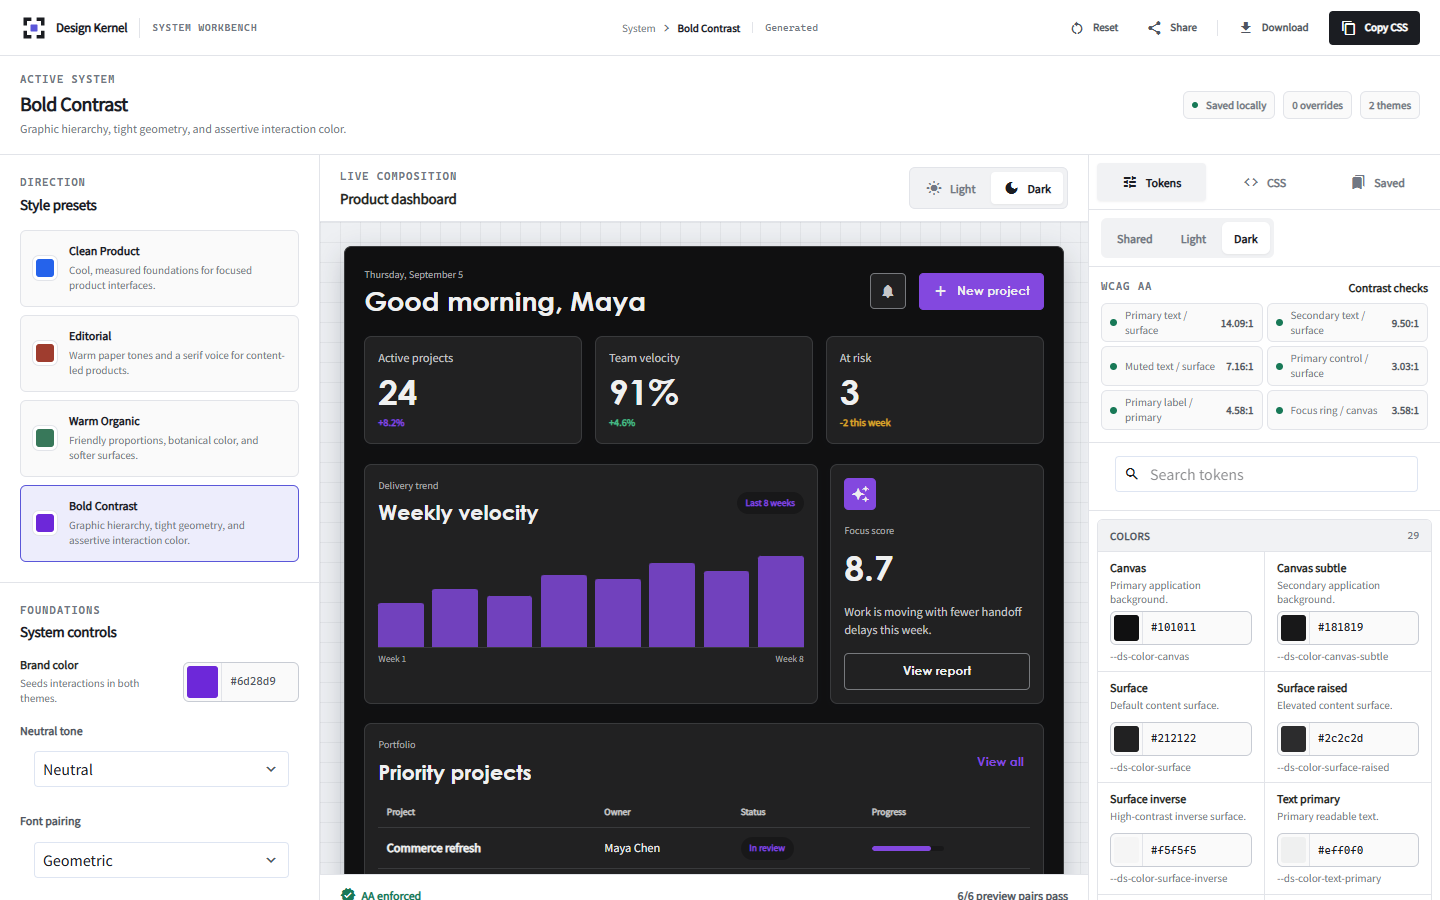Open the Geometric font pairing dropdown
The height and width of the screenshot is (900, 1440).
click(161, 860)
